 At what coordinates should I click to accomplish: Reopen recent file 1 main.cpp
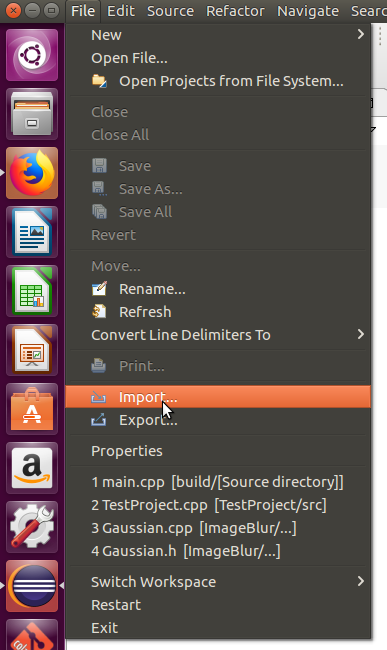pyautogui.click(x=218, y=482)
